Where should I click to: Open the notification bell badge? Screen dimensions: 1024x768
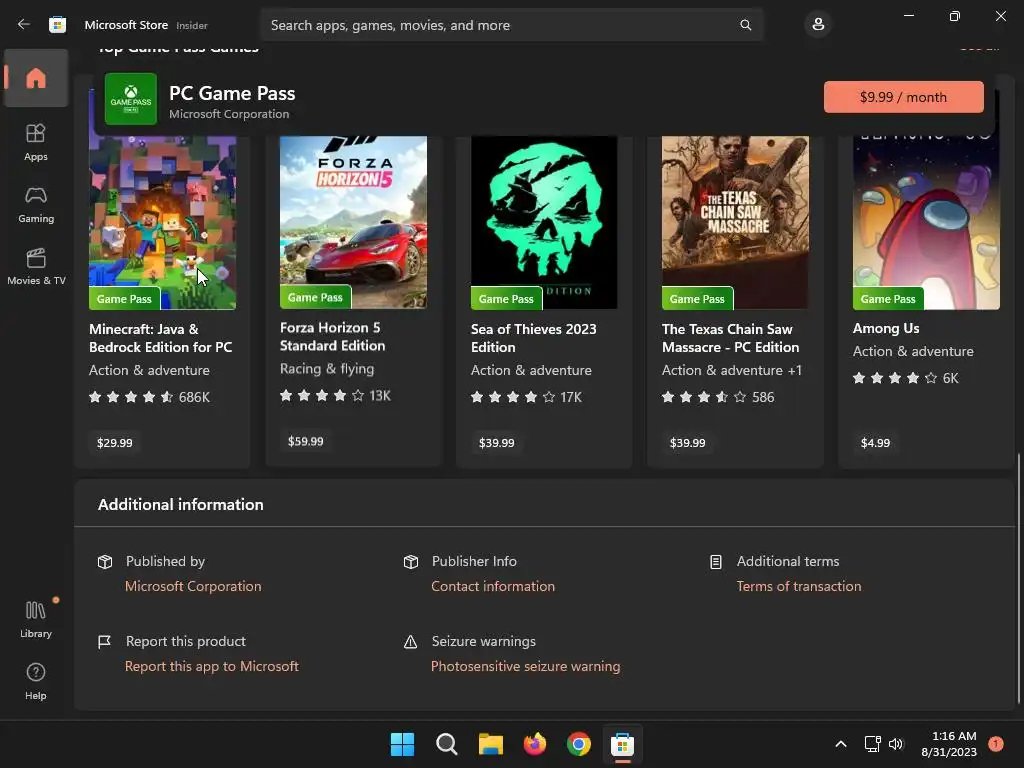point(996,744)
